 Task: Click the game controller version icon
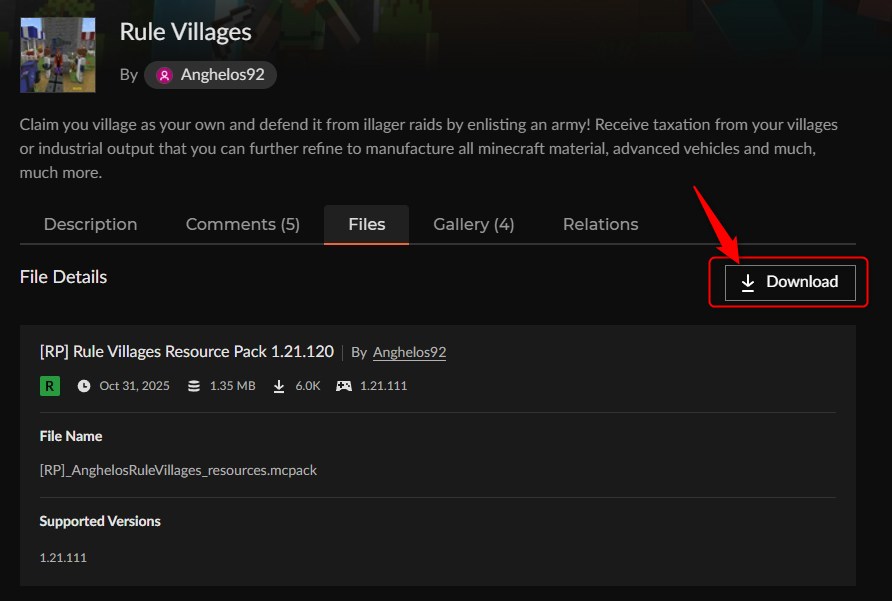pos(344,386)
